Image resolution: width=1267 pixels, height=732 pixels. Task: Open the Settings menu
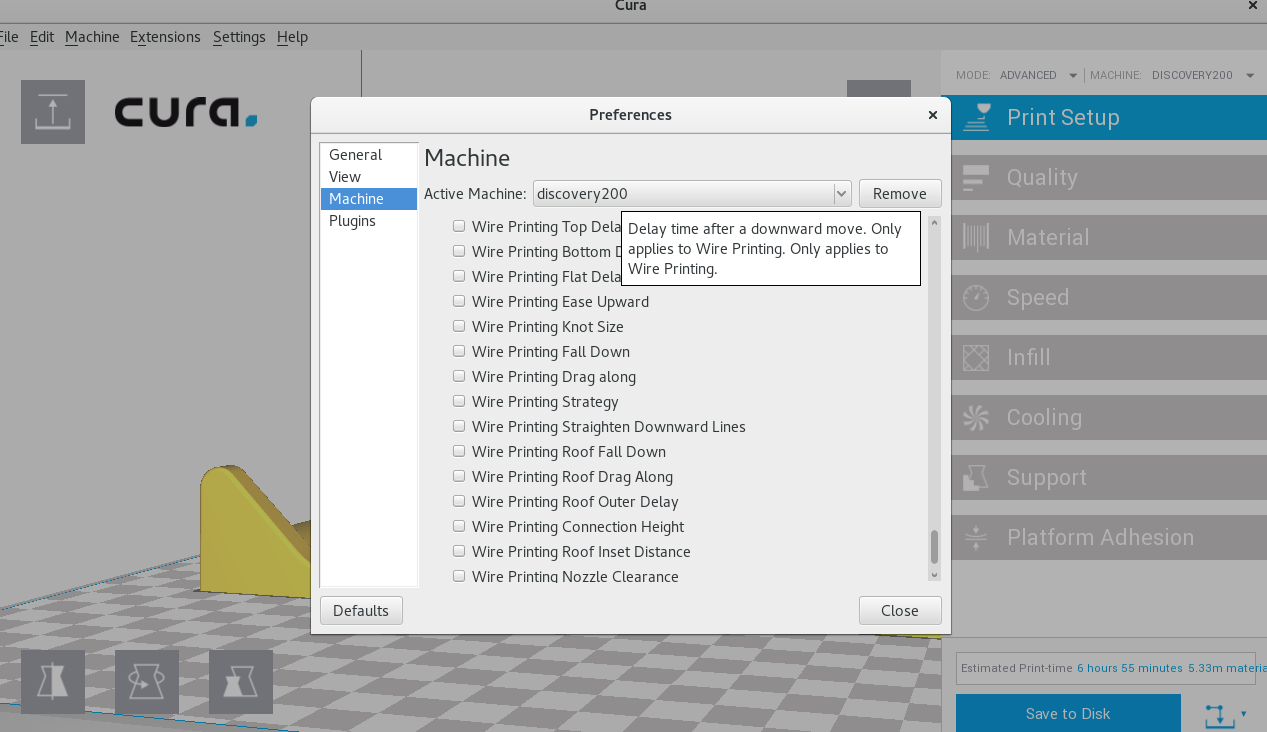coord(239,37)
